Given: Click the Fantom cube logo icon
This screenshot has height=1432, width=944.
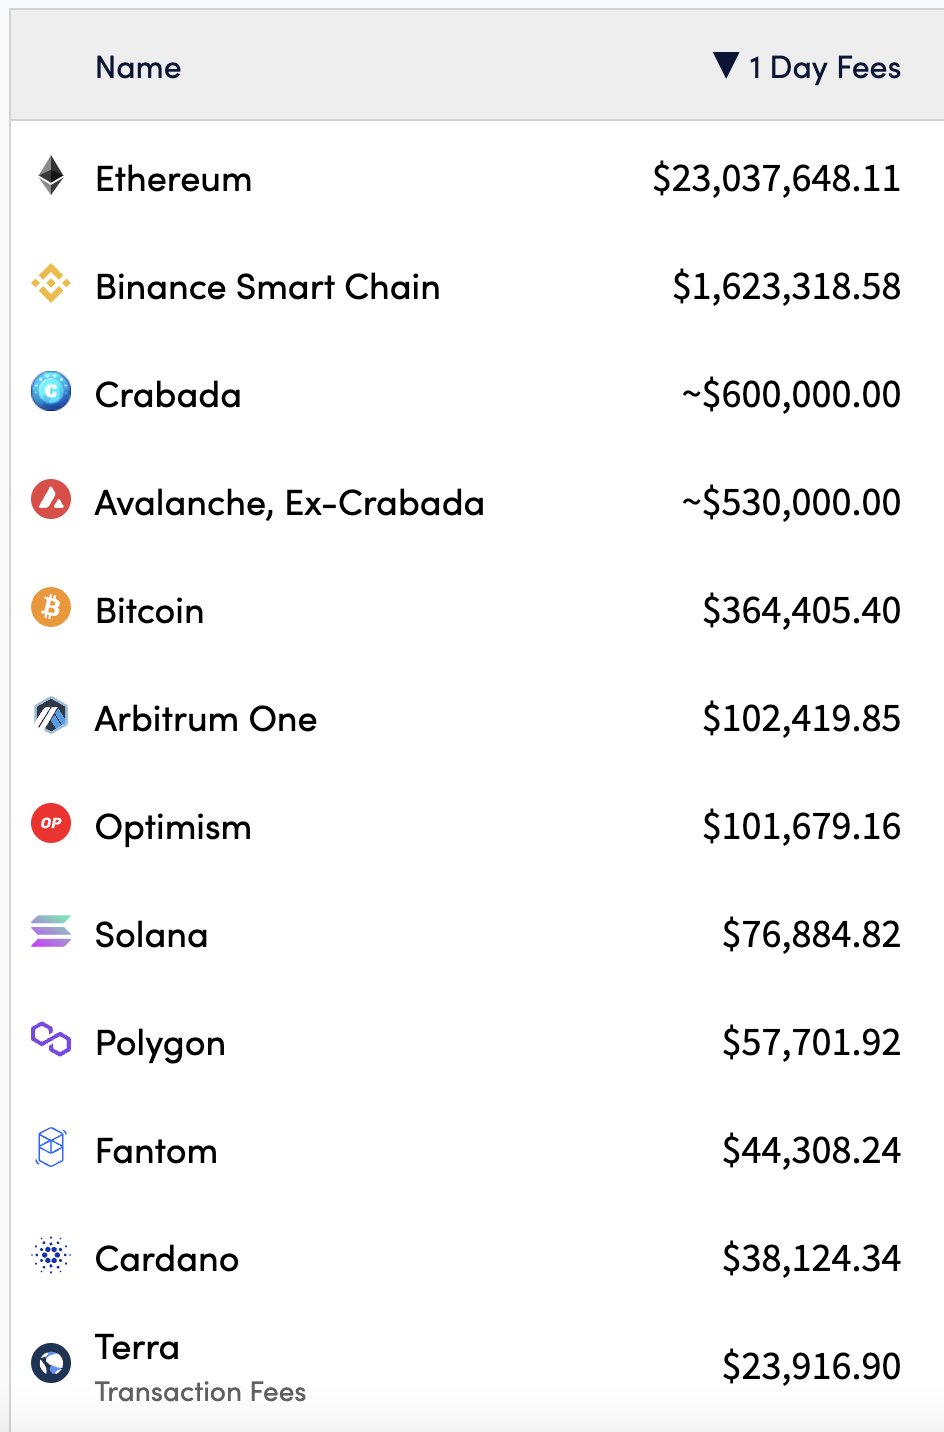Looking at the screenshot, I should click(51, 1147).
